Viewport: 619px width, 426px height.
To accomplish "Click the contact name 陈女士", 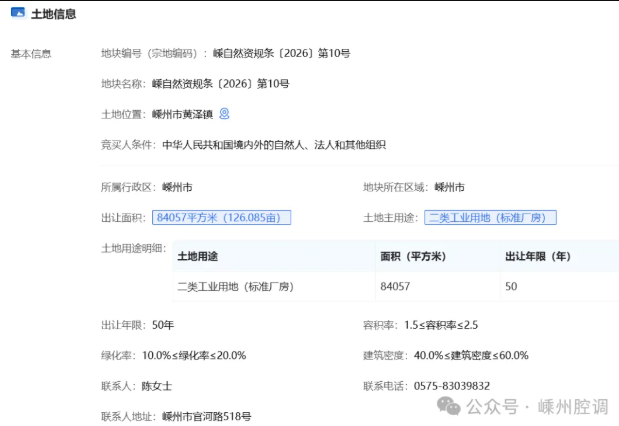I will [x=158, y=385].
